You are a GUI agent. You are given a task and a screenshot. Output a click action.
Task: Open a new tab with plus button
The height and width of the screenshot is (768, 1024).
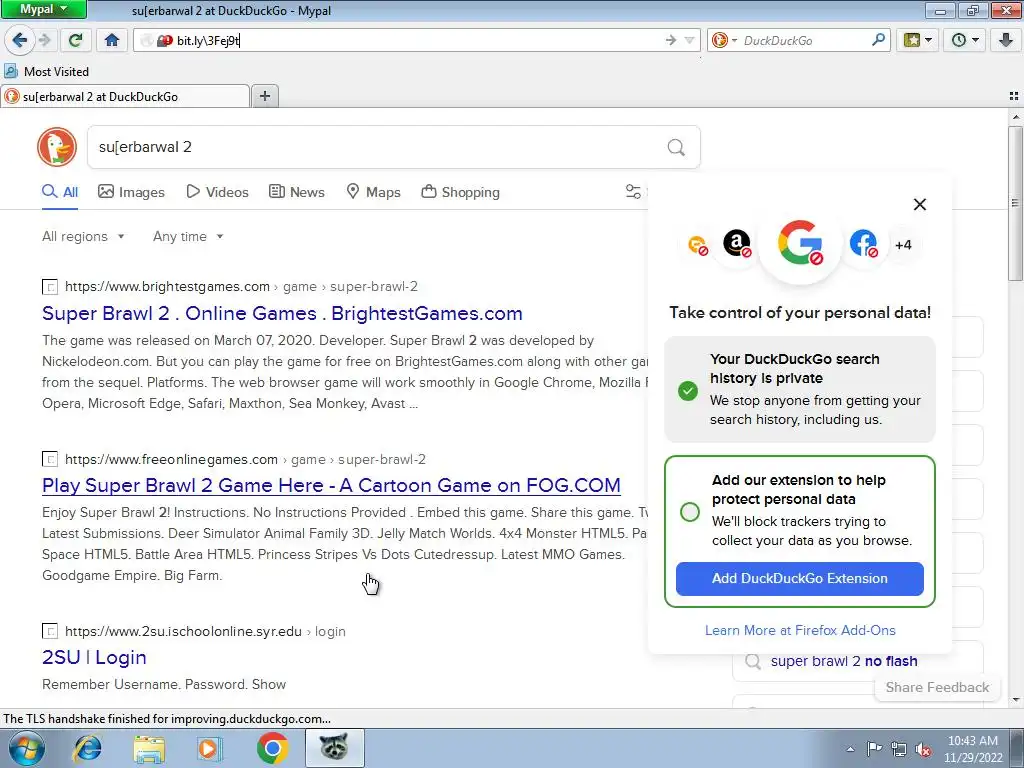264,96
